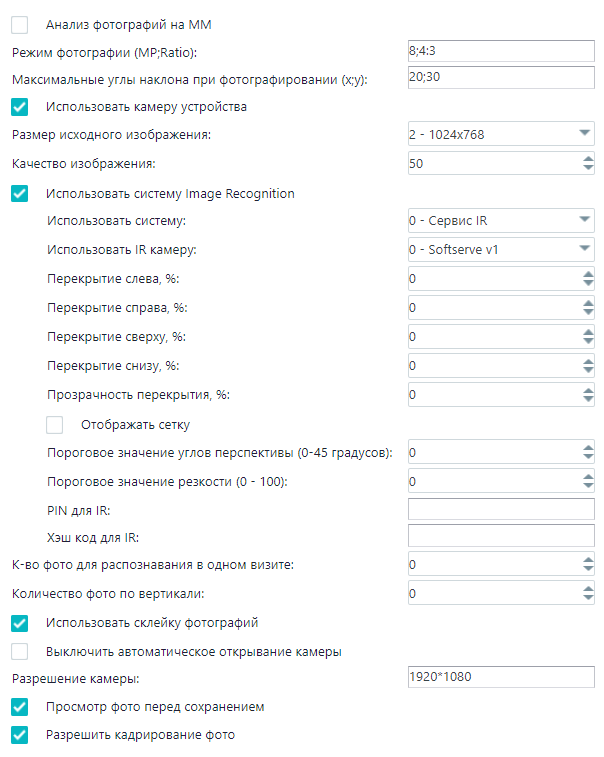The height and width of the screenshot is (757, 604).
Task: Uncheck Использовать камеру устройства
Action: coord(19,107)
